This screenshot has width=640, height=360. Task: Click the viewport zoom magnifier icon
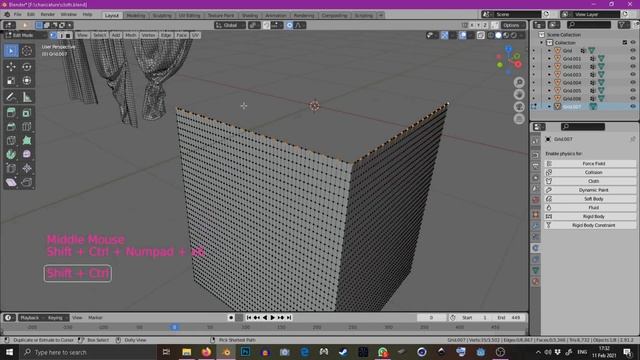(519, 82)
